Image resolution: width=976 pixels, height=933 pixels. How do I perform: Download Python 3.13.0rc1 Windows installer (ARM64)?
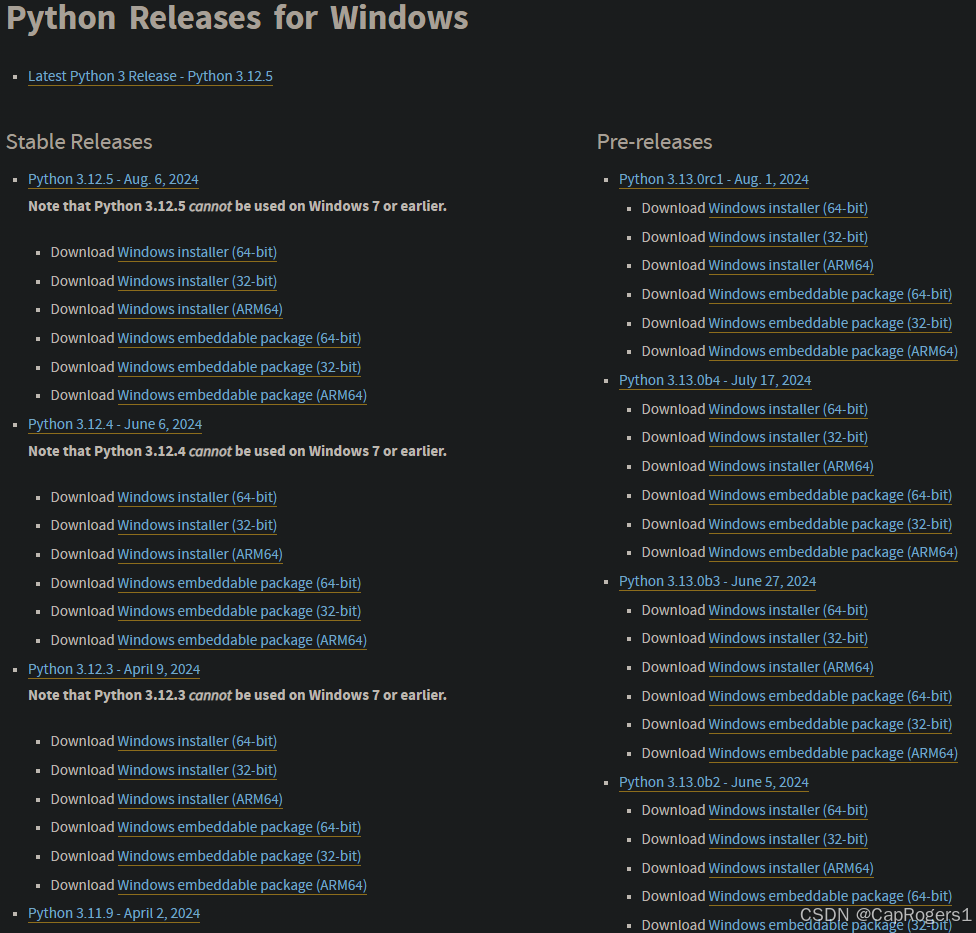(791, 265)
